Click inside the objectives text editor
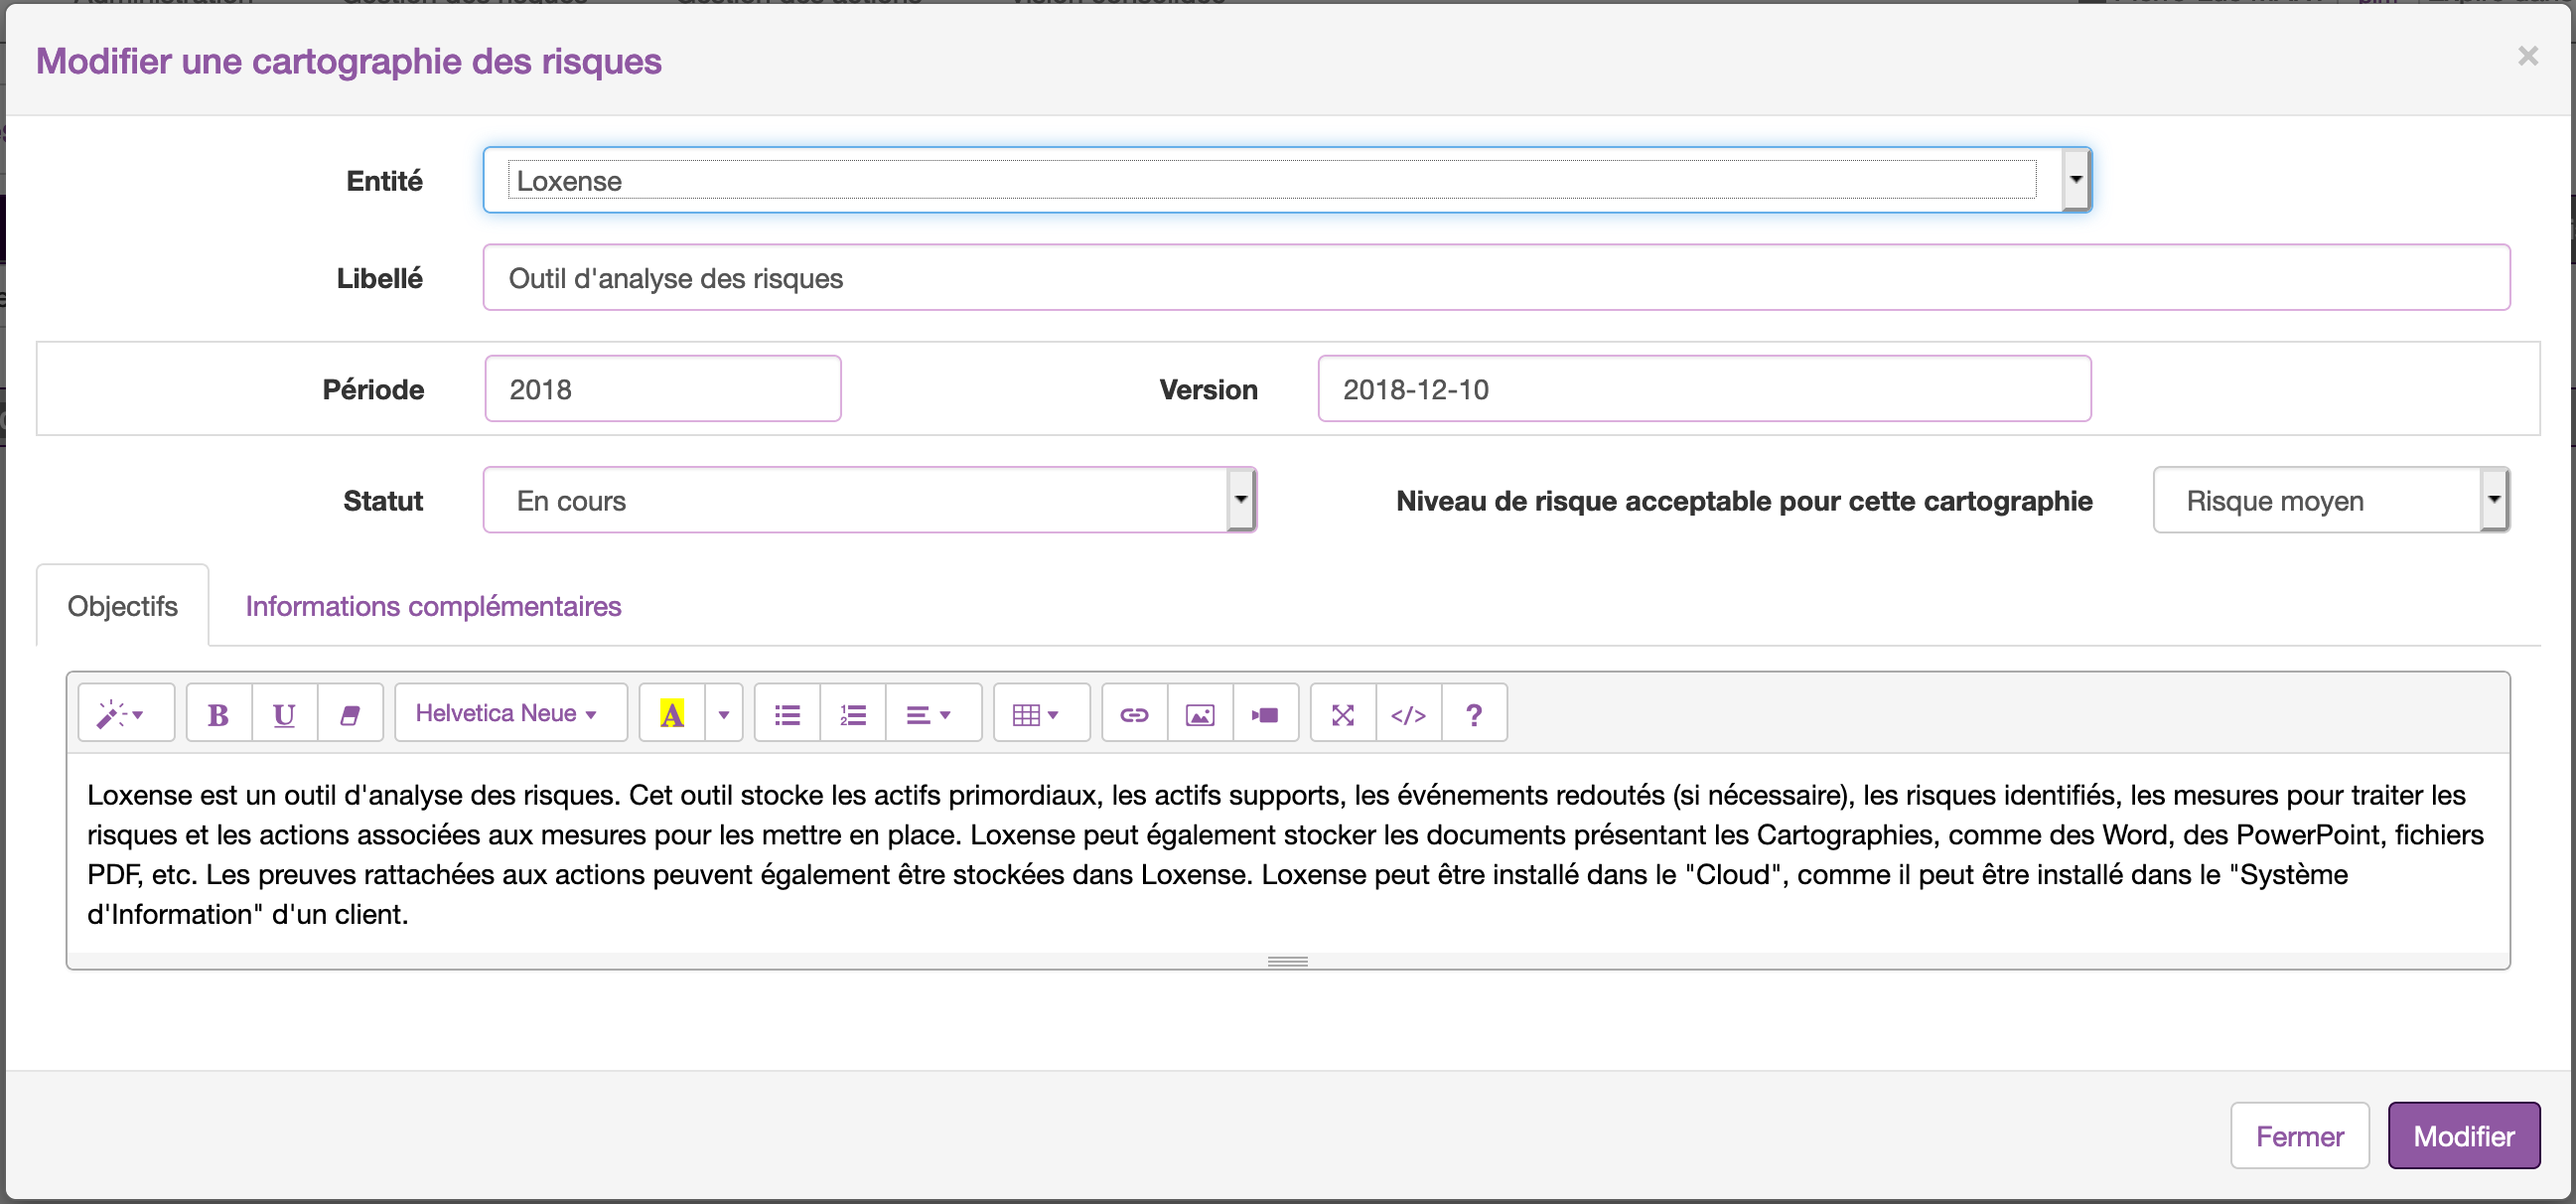The width and height of the screenshot is (2576, 1204). click(x=1288, y=853)
